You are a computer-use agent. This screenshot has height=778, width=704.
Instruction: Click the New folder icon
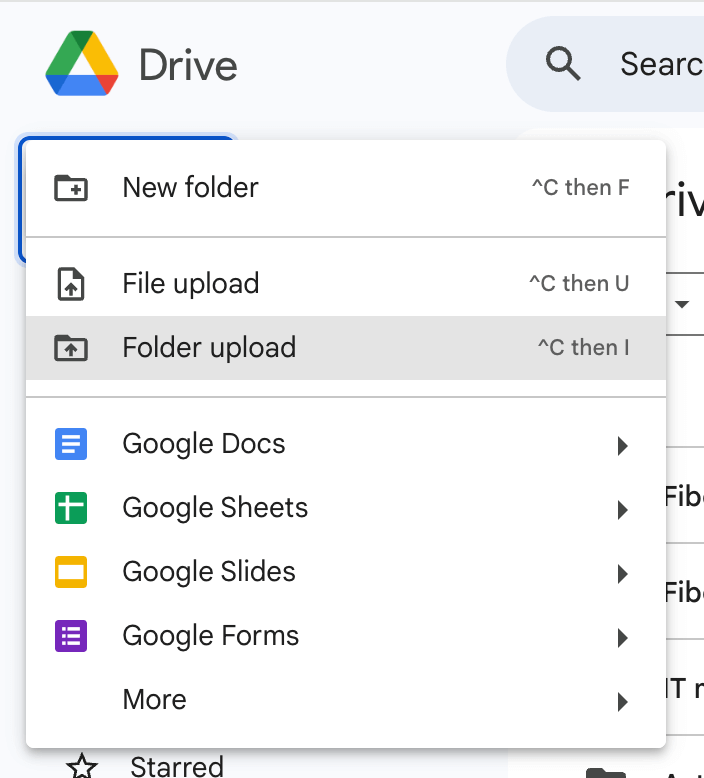(x=71, y=188)
